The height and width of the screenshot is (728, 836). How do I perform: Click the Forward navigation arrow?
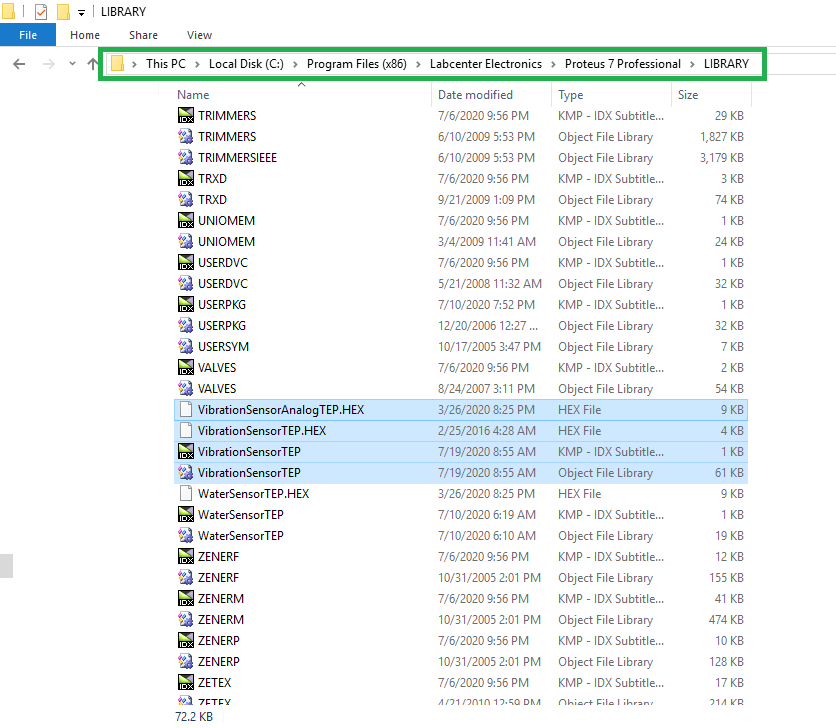[x=49, y=64]
